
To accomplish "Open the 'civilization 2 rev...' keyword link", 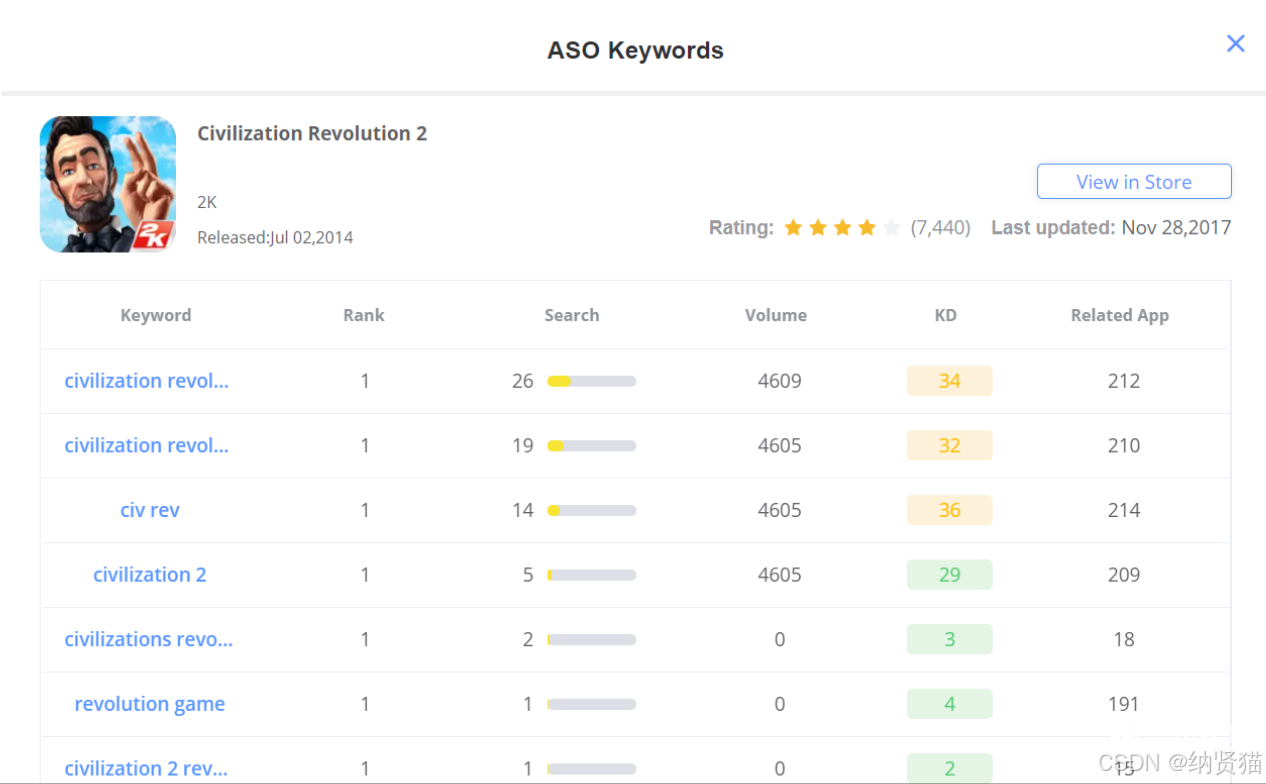I will 146,768.
